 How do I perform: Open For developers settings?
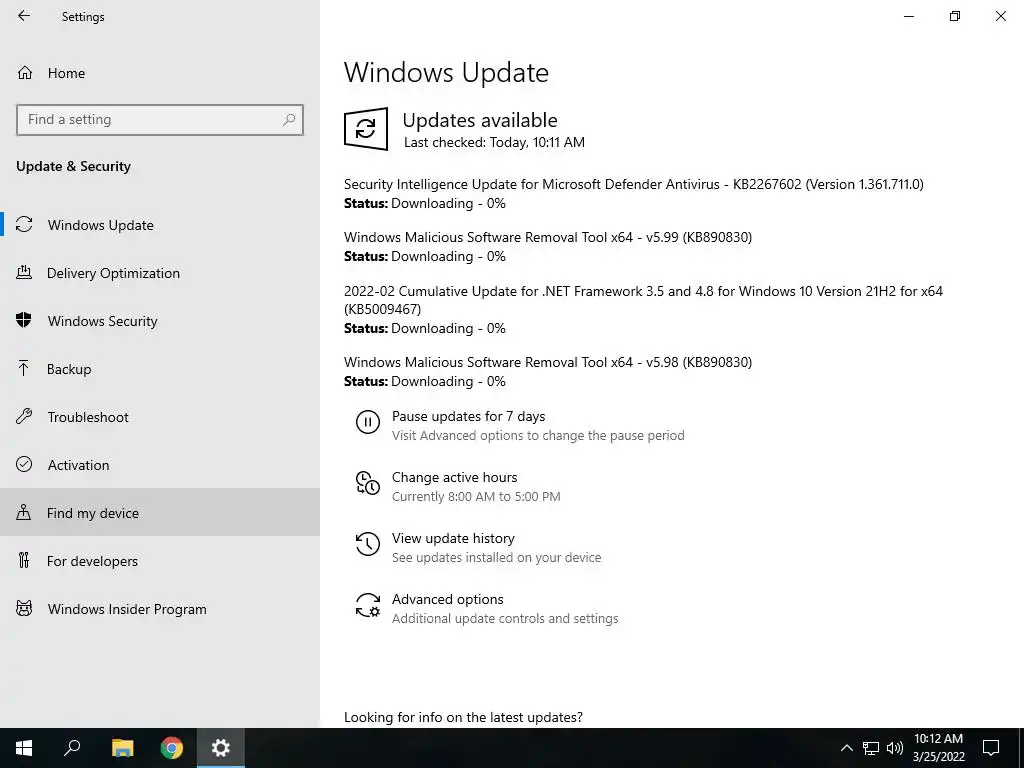[159, 561]
